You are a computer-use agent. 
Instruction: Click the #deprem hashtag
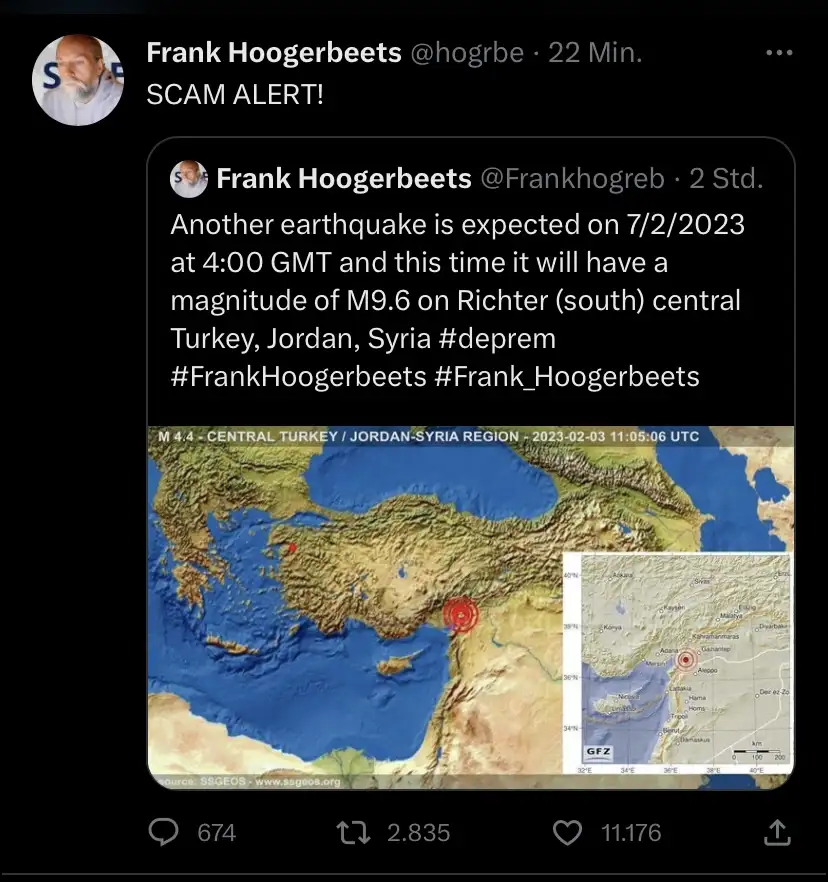497,338
